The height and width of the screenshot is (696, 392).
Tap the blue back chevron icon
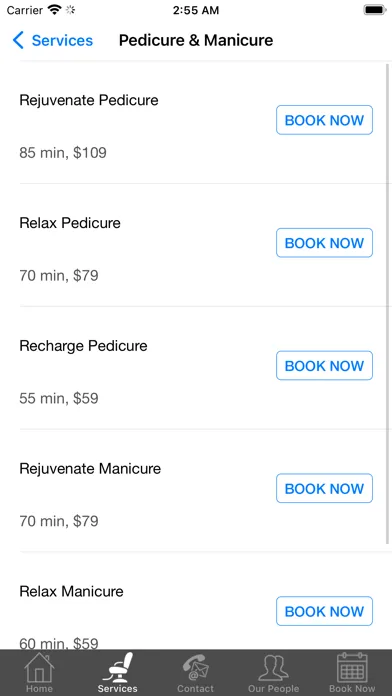[x=18, y=40]
